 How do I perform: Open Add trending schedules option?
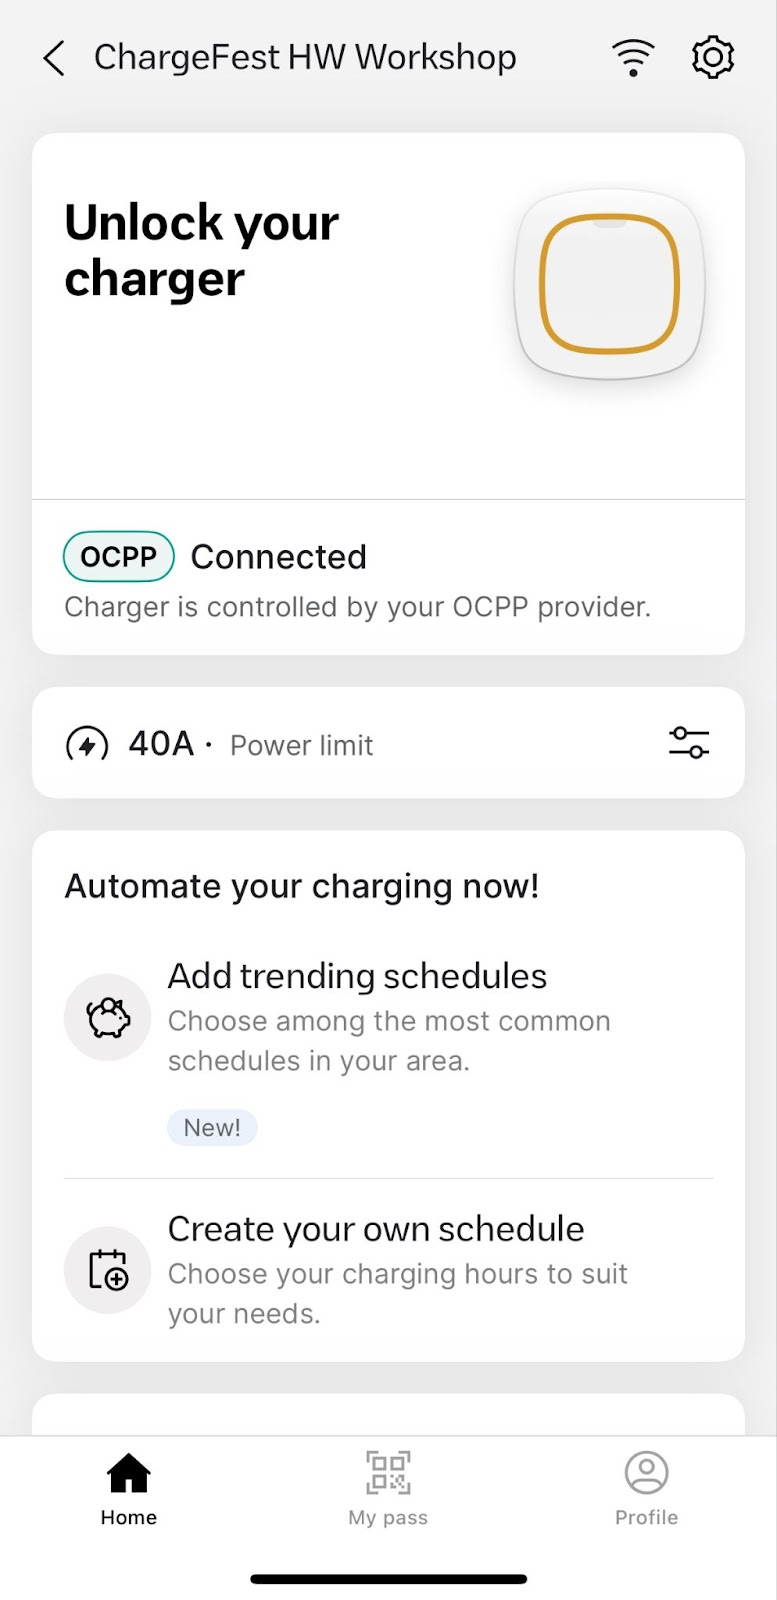357,976
